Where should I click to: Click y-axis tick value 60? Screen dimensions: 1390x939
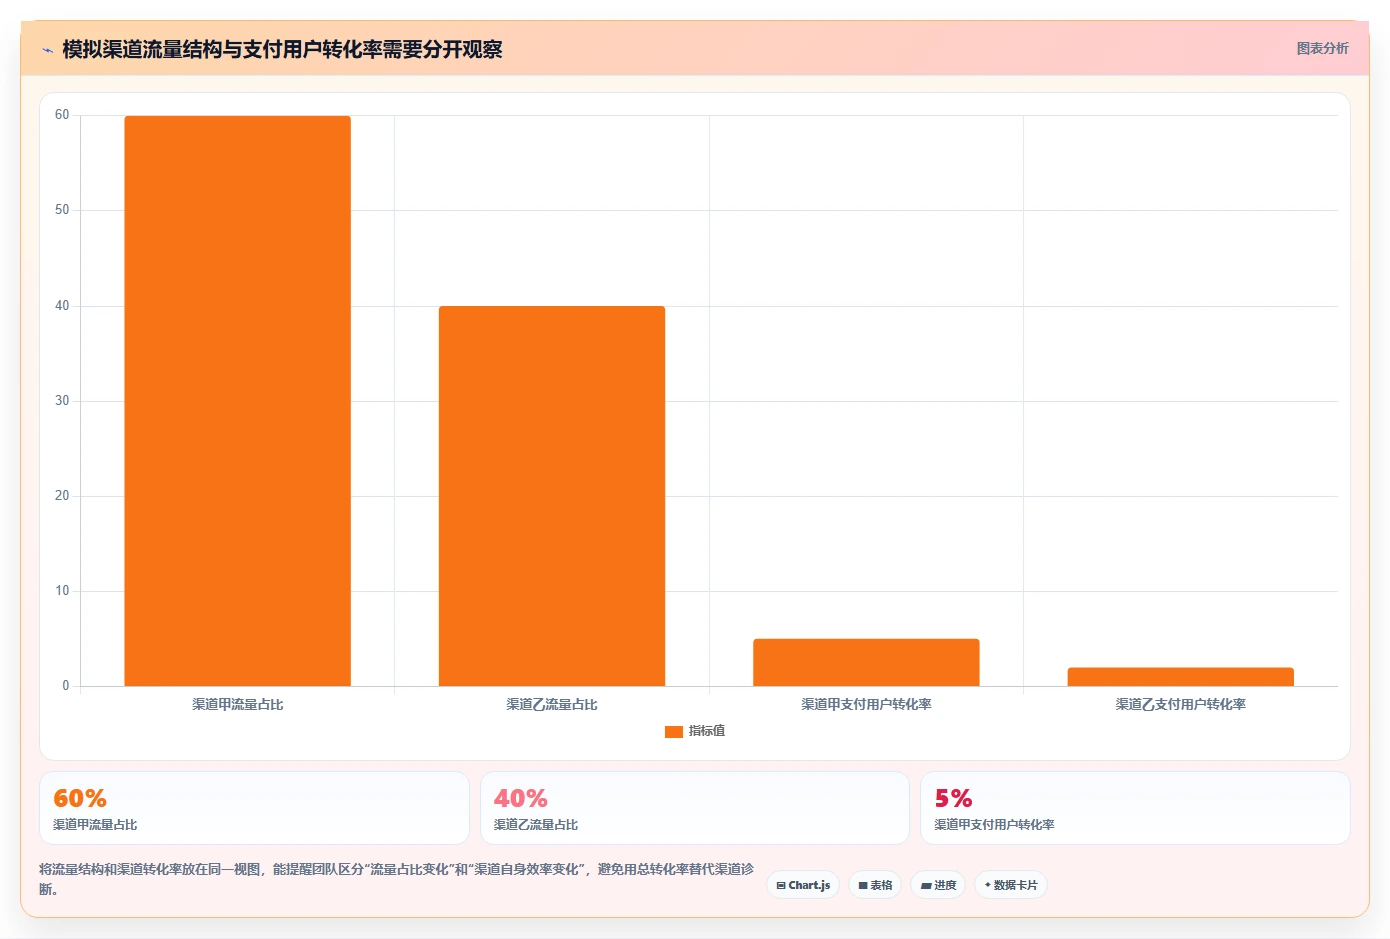(x=62, y=115)
